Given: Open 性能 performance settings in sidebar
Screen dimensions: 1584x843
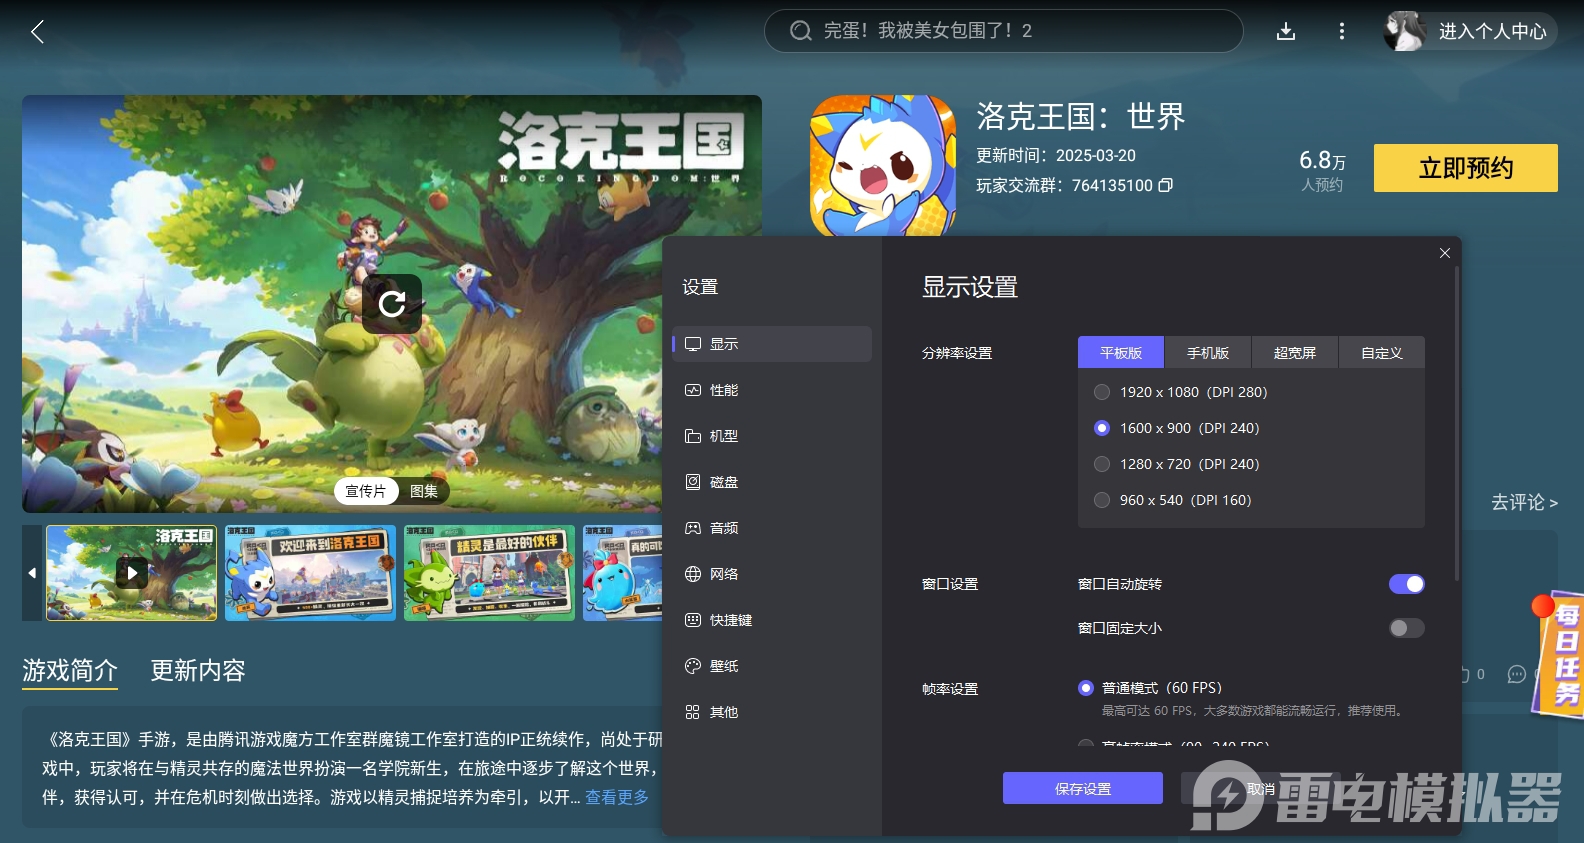Looking at the screenshot, I should click(x=772, y=390).
